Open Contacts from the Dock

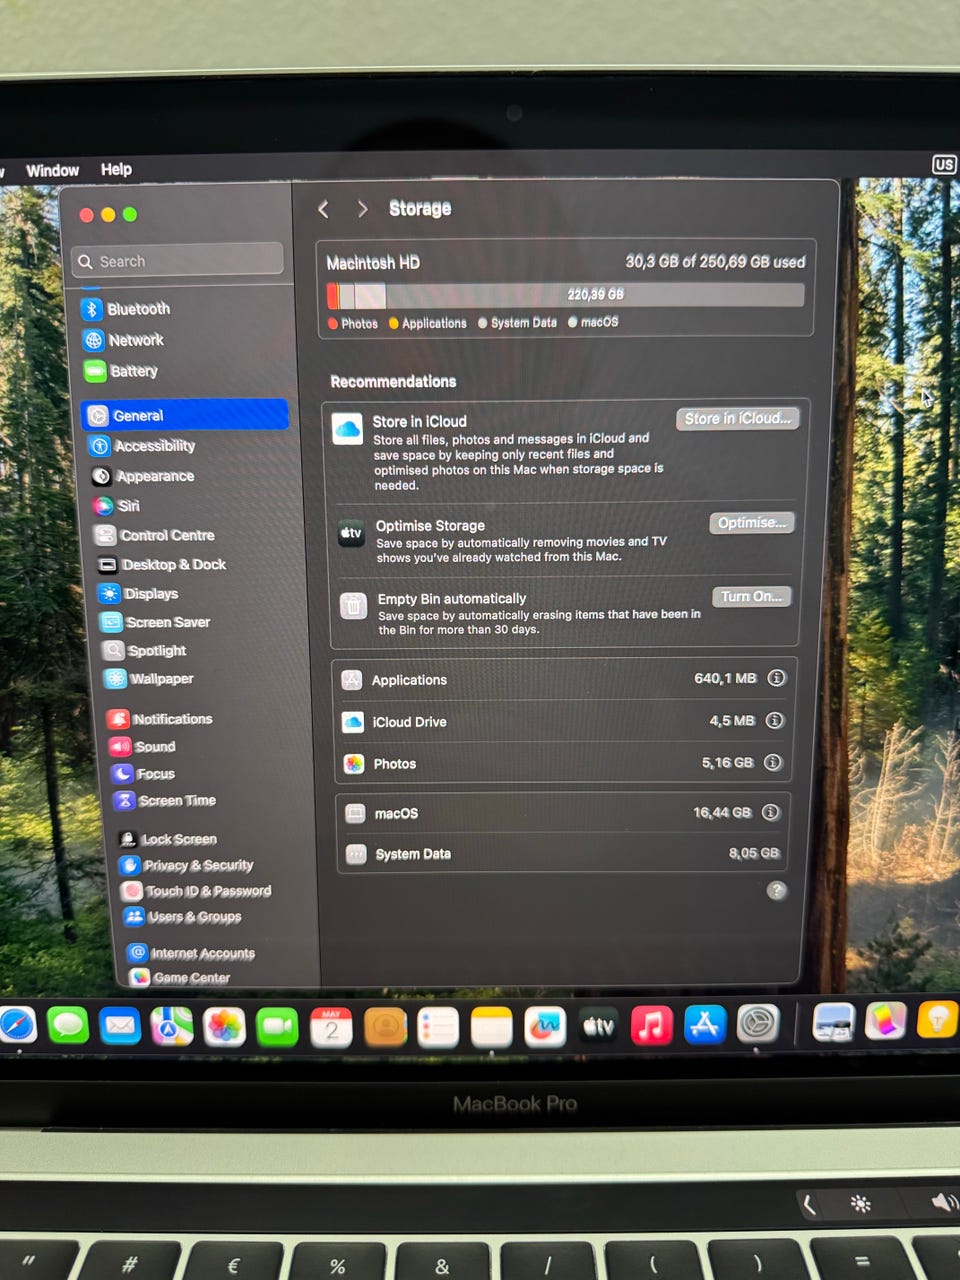[x=385, y=1028]
